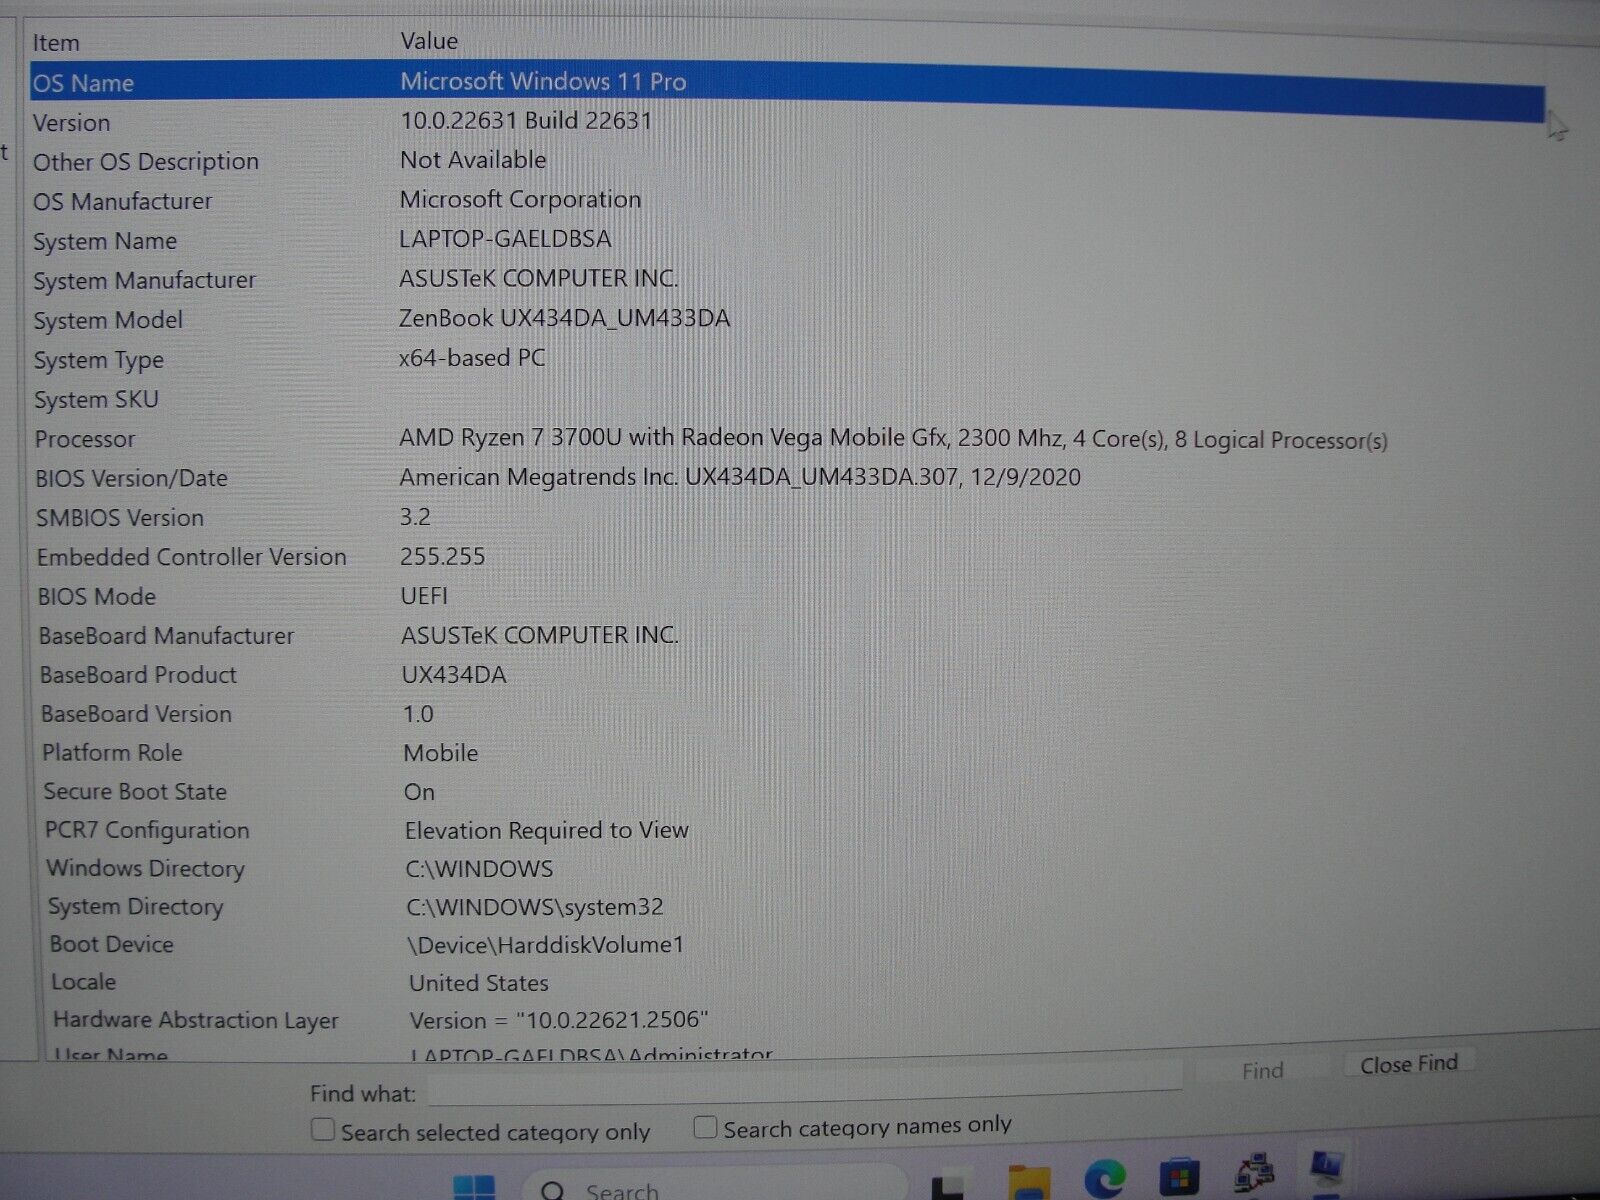Click the 'Microsoft Windows 11 Pro' value
The height and width of the screenshot is (1200, 1600).
pyautogui.click(x=543, y=81)
